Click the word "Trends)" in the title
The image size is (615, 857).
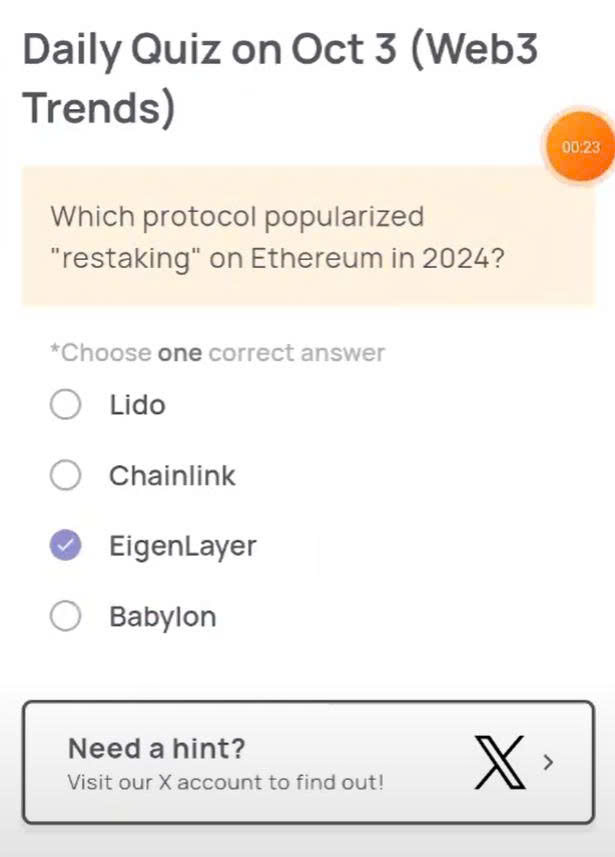(x=98, y=107)
